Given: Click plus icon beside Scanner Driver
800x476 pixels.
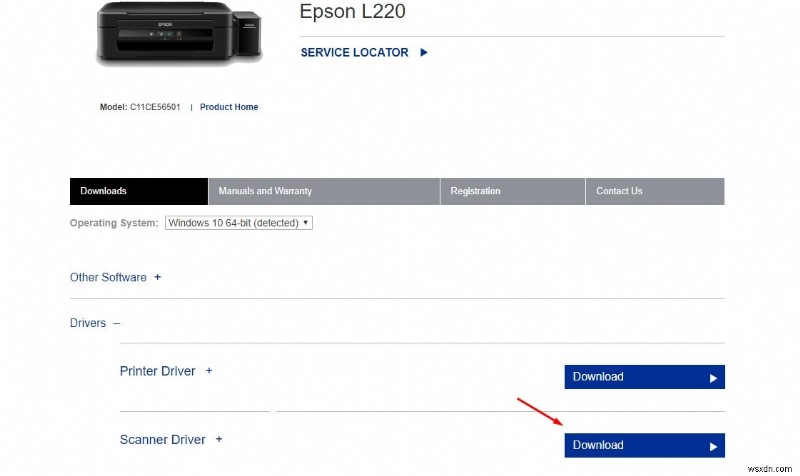Looking at the screenshot, I should (219, 439).
